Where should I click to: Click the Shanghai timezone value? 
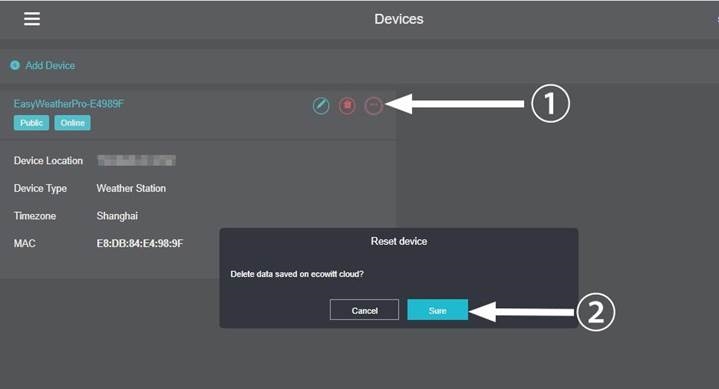point(117,216)
